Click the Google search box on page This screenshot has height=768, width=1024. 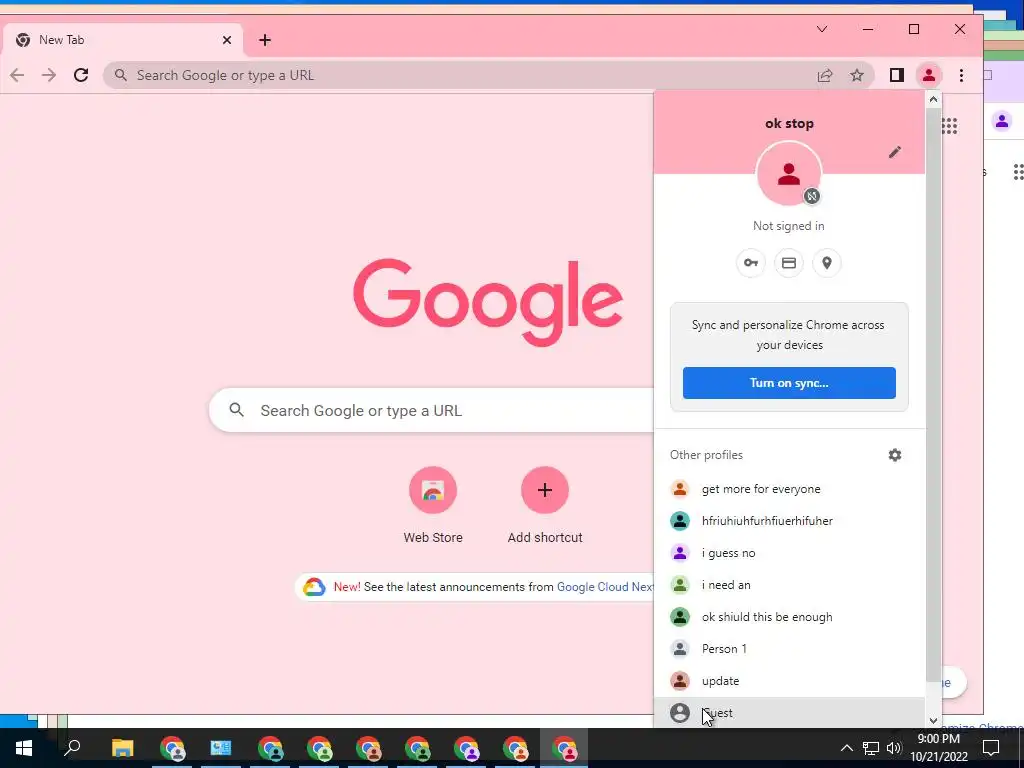click(x=431, y=411)
